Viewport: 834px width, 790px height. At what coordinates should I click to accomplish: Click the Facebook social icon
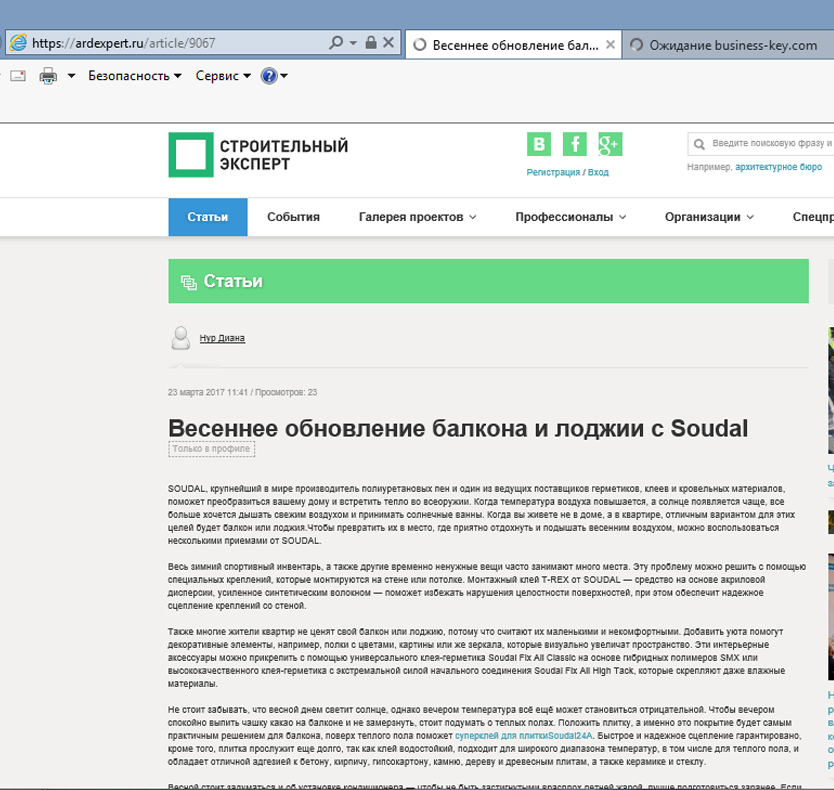(574, 144)
